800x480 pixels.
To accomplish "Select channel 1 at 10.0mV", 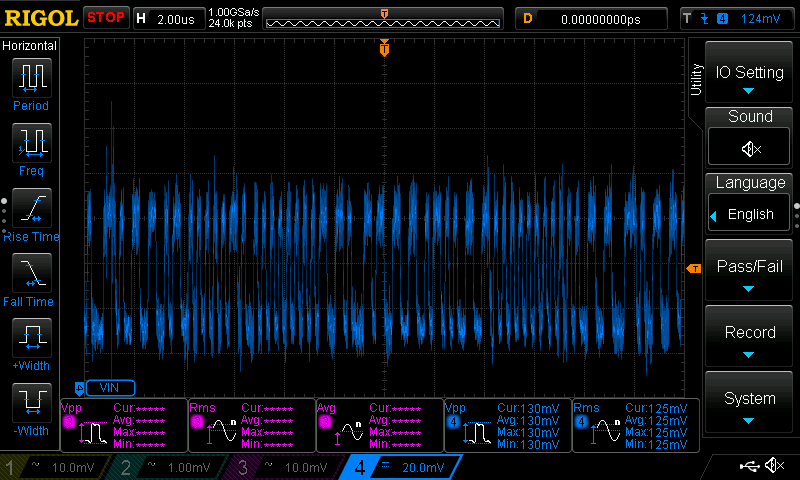I will tap(56, 467).
